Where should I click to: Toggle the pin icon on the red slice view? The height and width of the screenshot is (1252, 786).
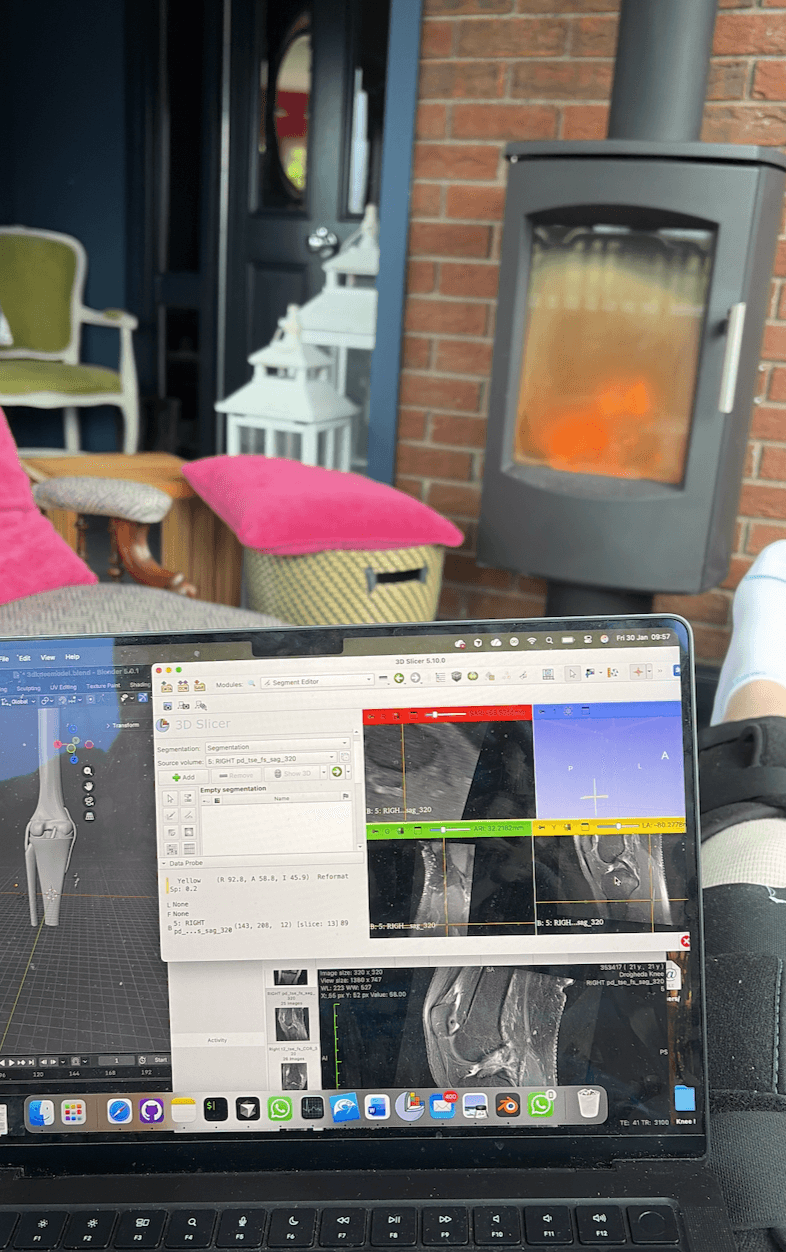(x=370, y=716)
